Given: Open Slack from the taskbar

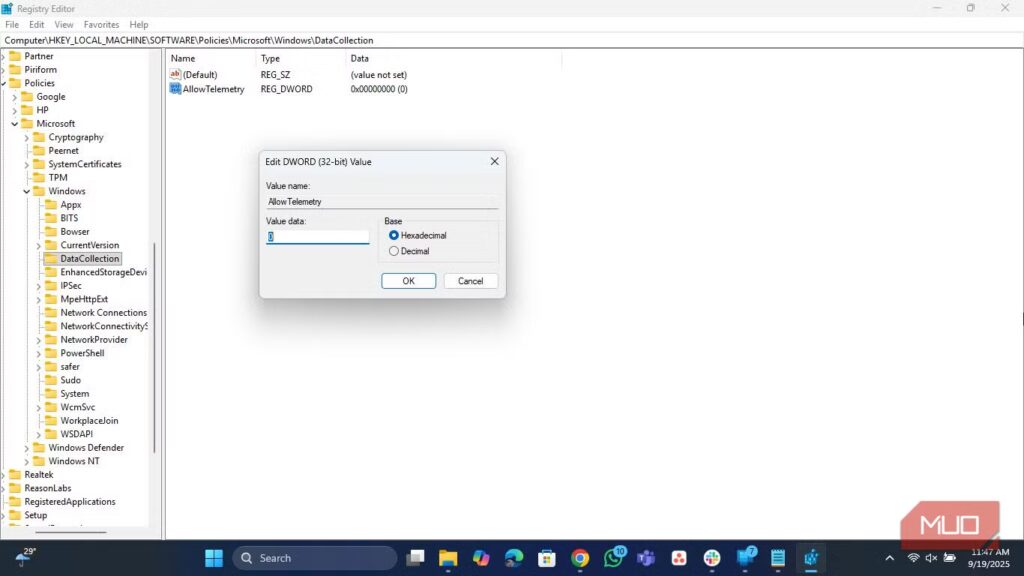Looking at the screenshot, I should (711, 557).
